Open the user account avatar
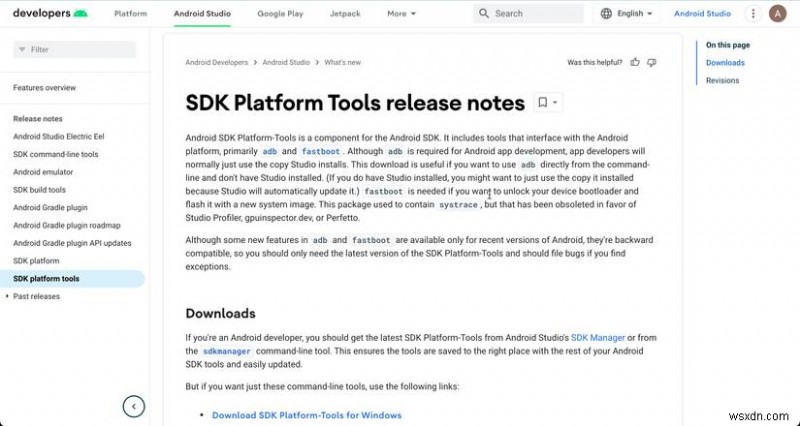Viewport: 800px width, 426px height. tap(778, 14)
